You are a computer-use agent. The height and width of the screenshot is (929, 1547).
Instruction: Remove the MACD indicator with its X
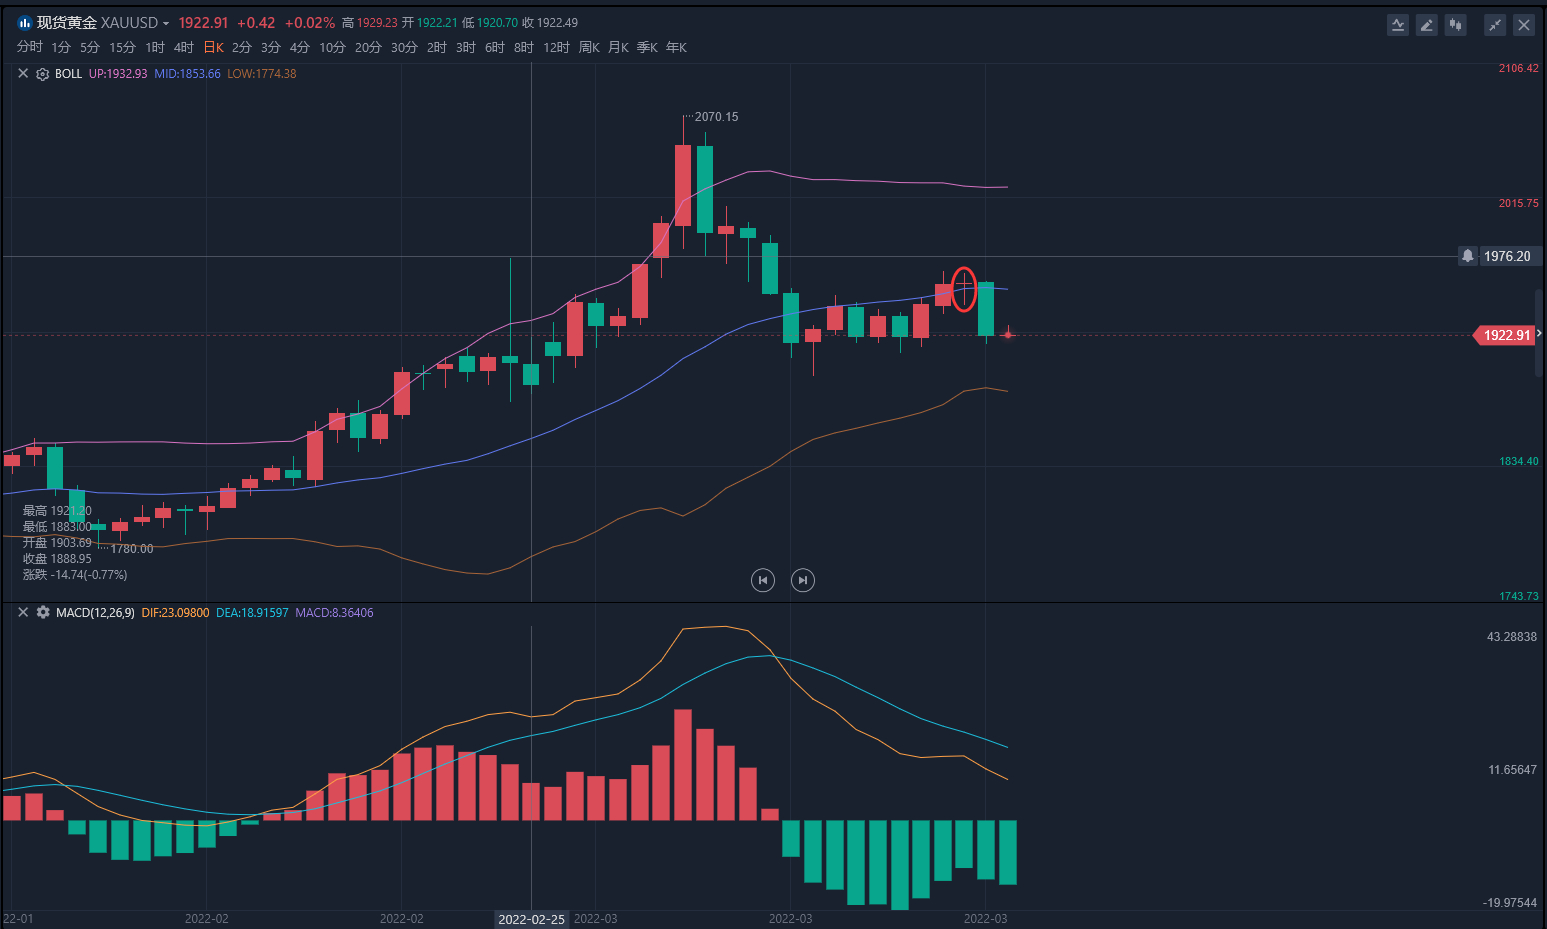coord(23,612)
